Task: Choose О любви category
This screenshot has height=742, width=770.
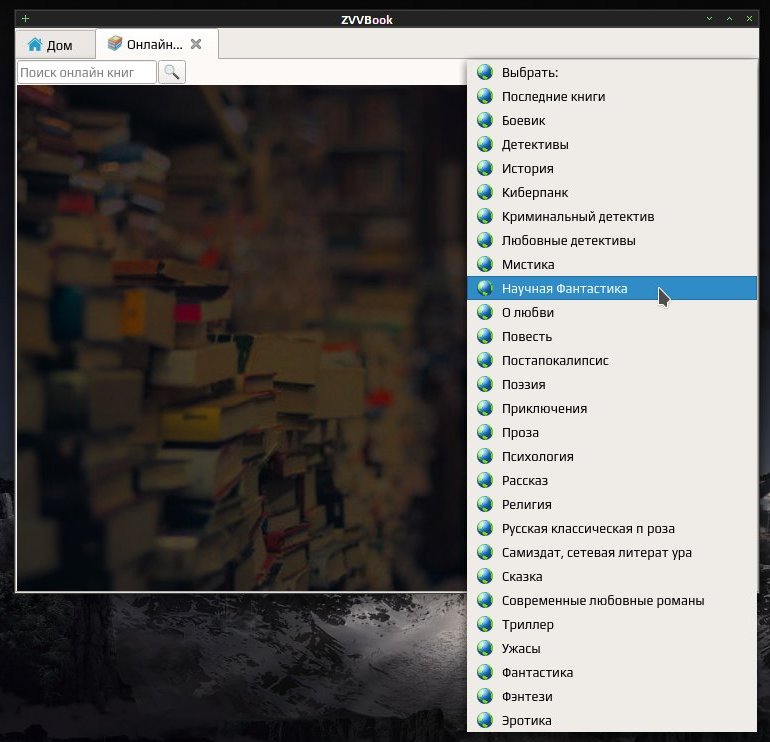Action: 612,312
